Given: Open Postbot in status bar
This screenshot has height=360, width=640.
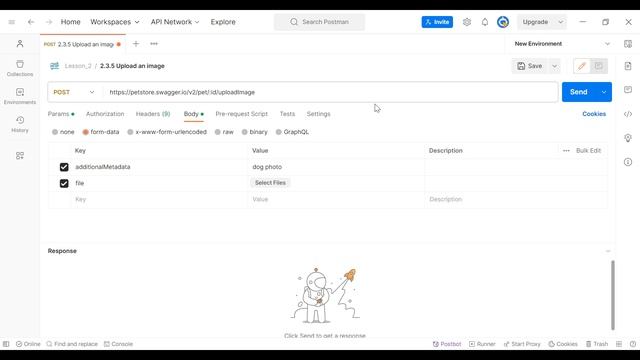Looking at the screenshot, I should [447, 344].
